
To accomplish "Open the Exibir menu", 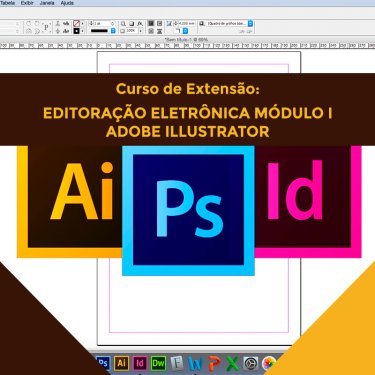I will tap(27, 3).
